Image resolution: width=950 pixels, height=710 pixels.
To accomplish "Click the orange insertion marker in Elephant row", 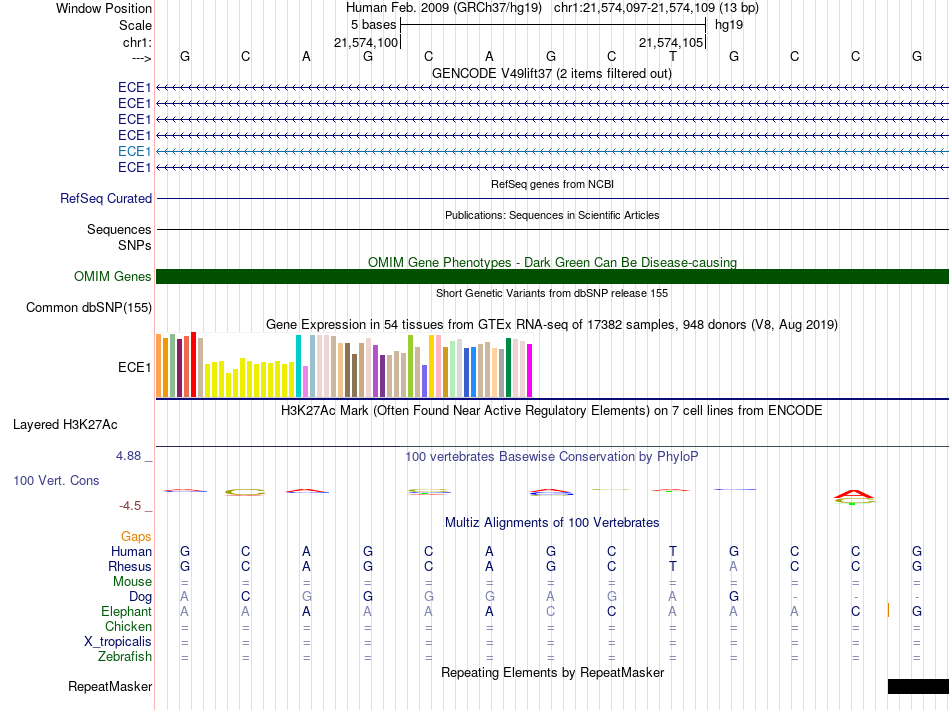I will coord(888,610).
